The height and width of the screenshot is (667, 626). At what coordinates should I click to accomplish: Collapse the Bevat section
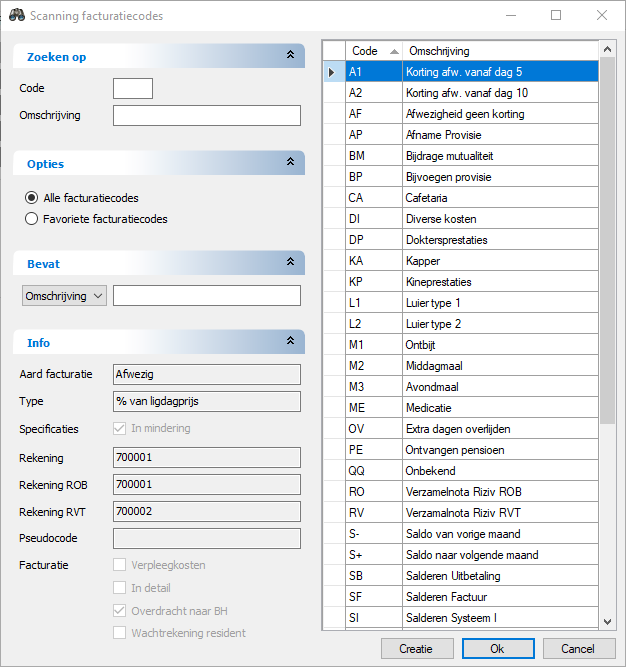pos(290,263)
